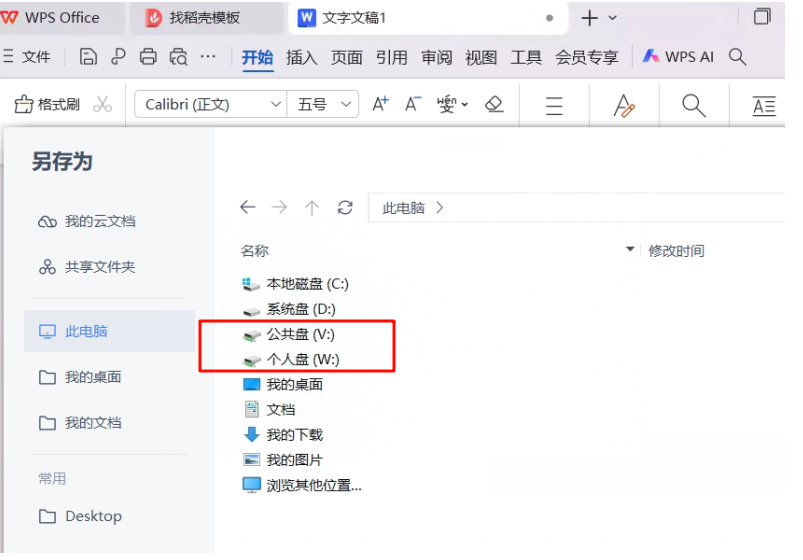803x560 pixels.
Task: Switch to the 引用 ribbon tab
Action: point(391,57)
